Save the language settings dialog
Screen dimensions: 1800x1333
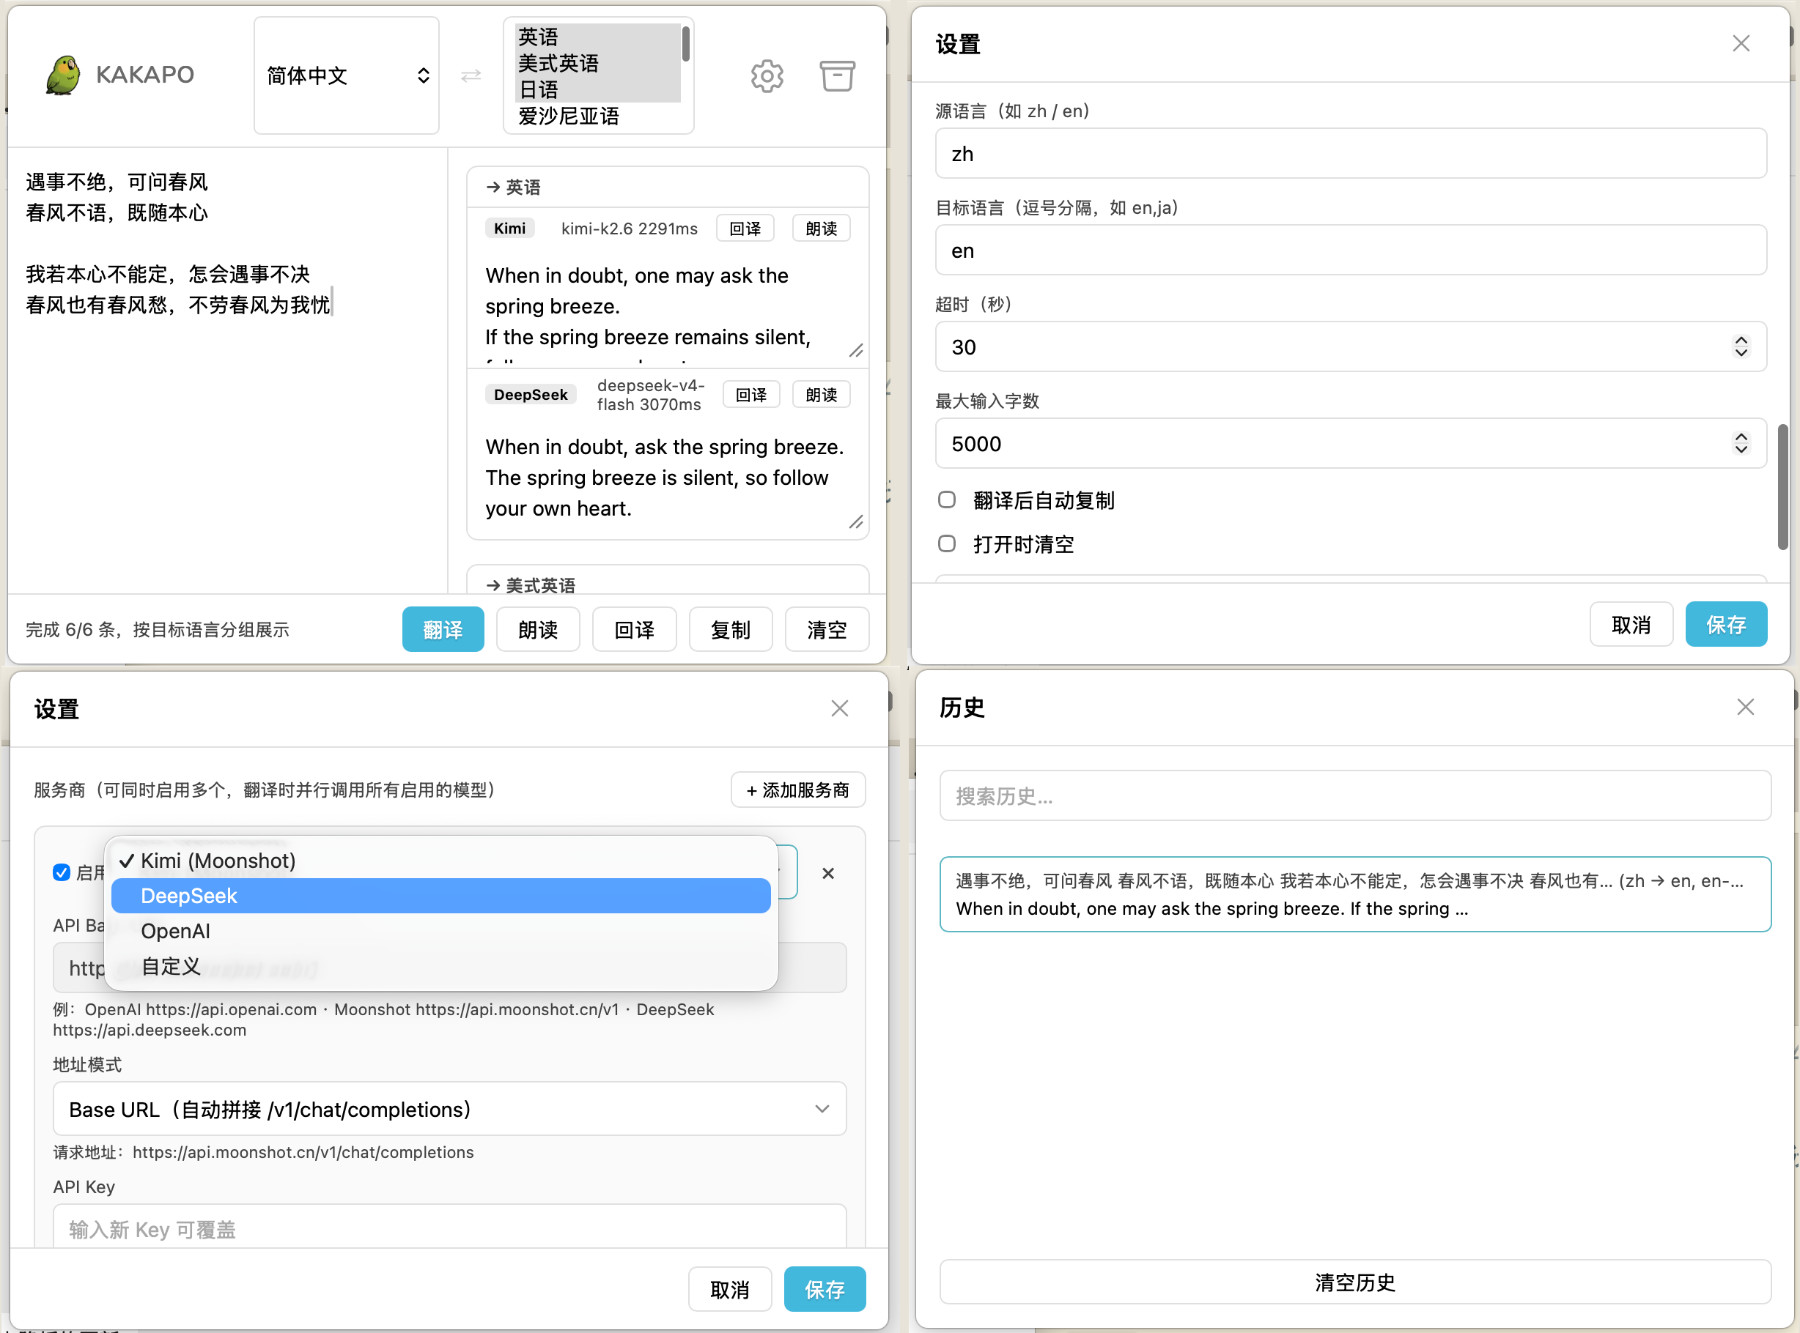coord(1726,625)
